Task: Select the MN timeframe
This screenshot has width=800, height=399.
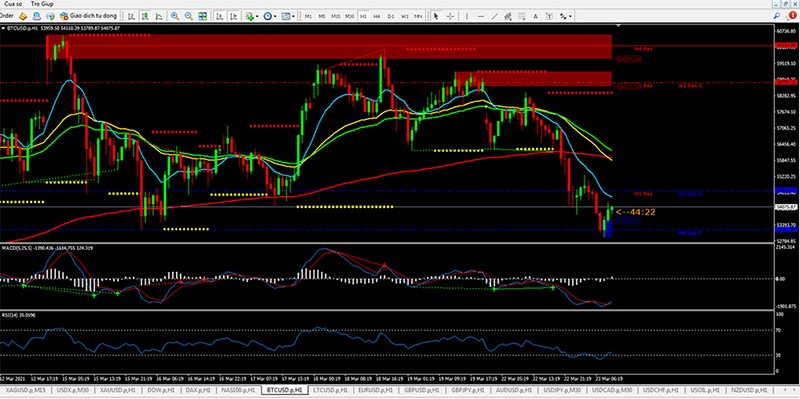Action: [x=418, y=16]
